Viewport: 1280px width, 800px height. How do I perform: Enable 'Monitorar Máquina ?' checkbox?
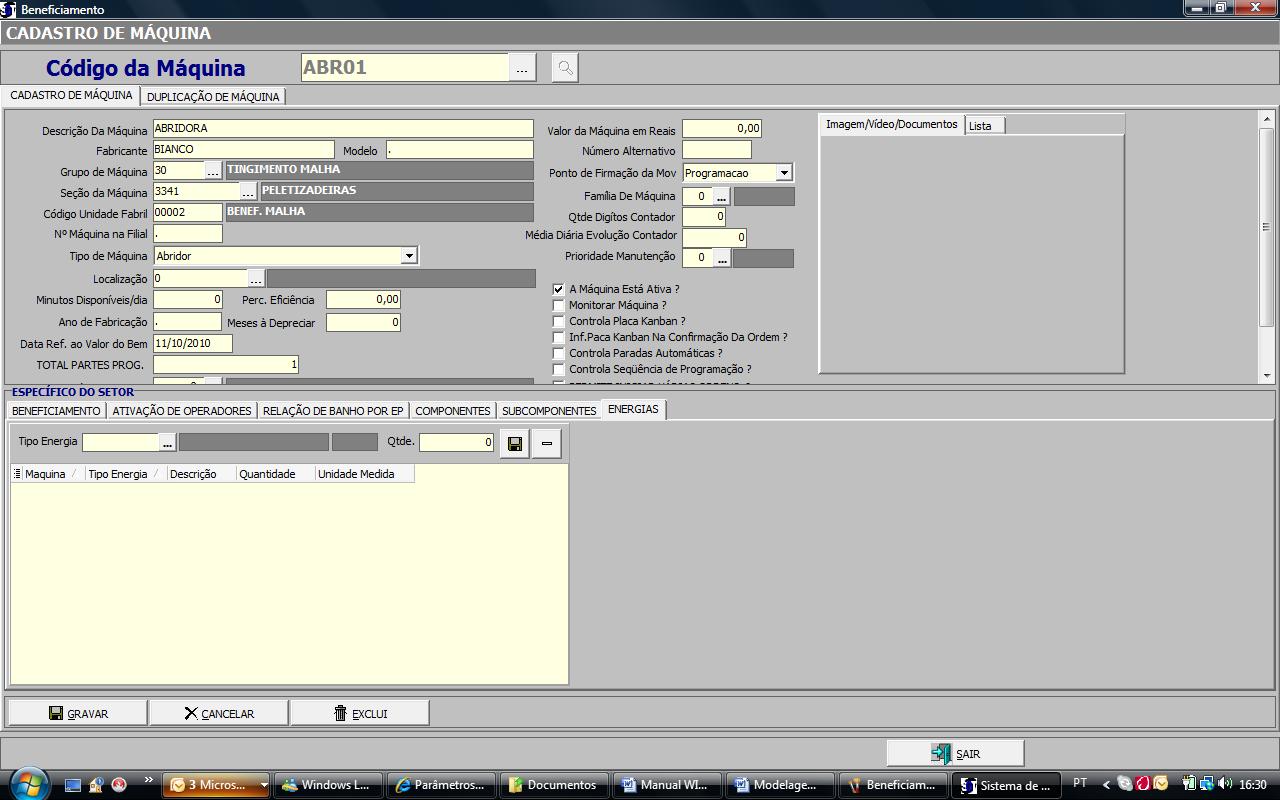coord(559,305)
